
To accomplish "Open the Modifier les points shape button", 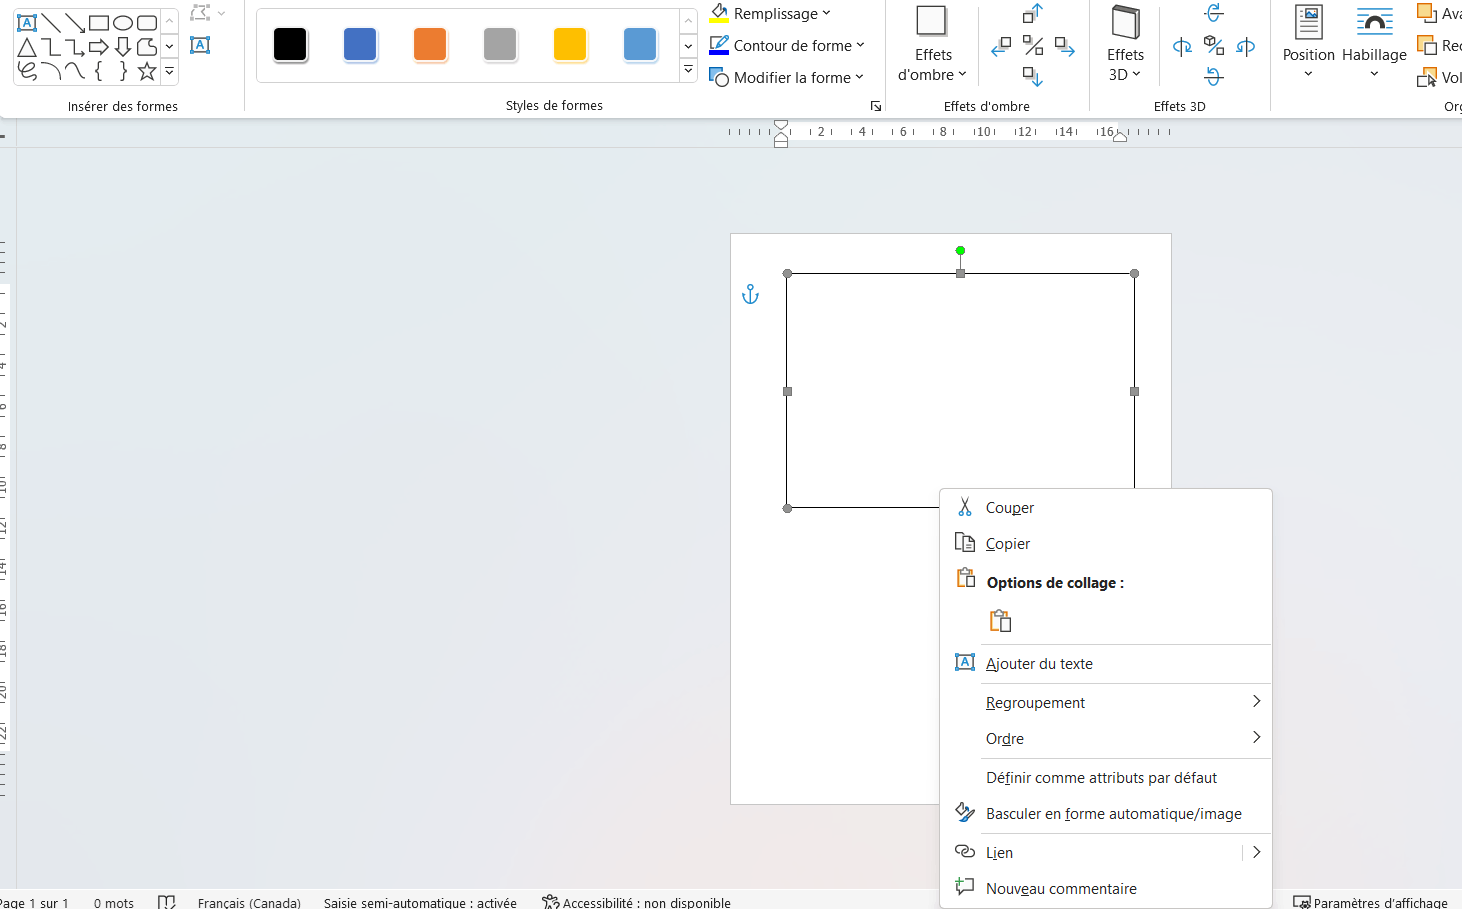I will tap(207, 14).
